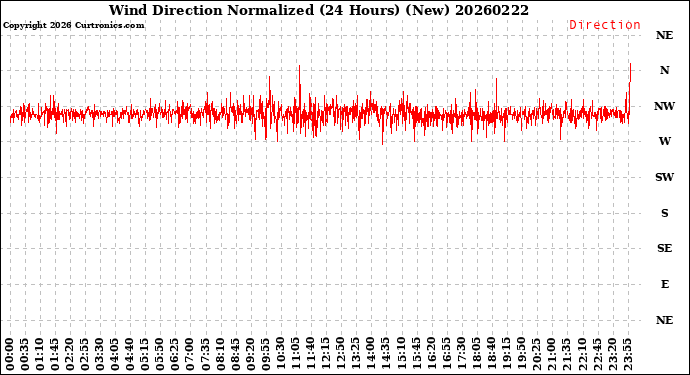Screen dimensions: 690x375
Task: Click the 'S' direction axis label
Action: tap(664, 213)
